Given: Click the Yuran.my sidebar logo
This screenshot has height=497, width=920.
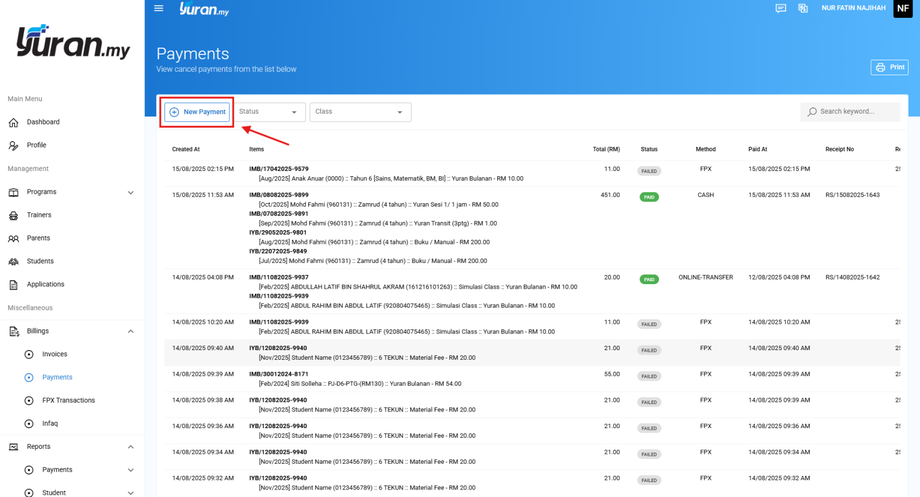Looking at the screenshot, I should 72,42.
